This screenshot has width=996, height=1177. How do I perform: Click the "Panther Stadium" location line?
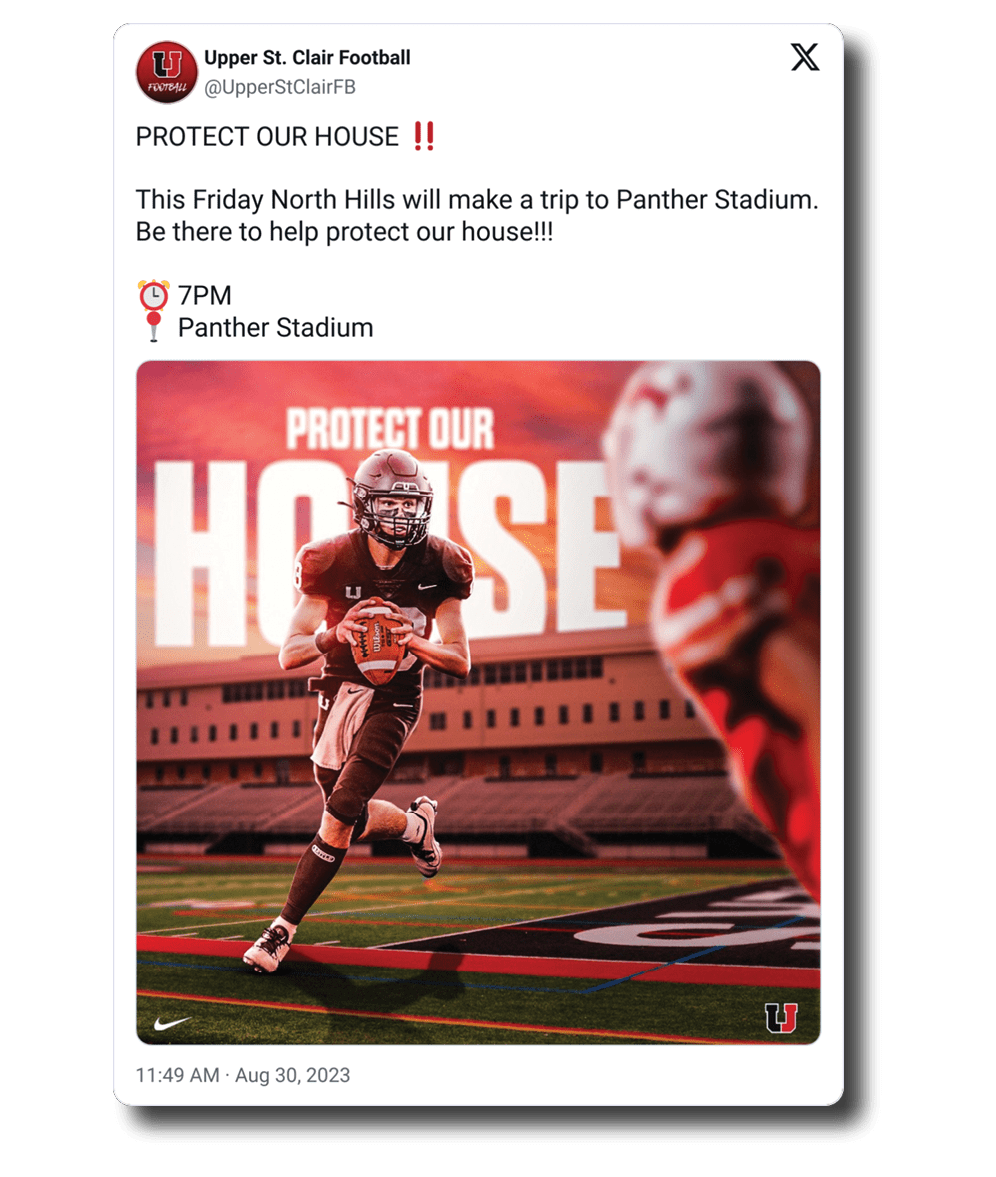point(275,327)
